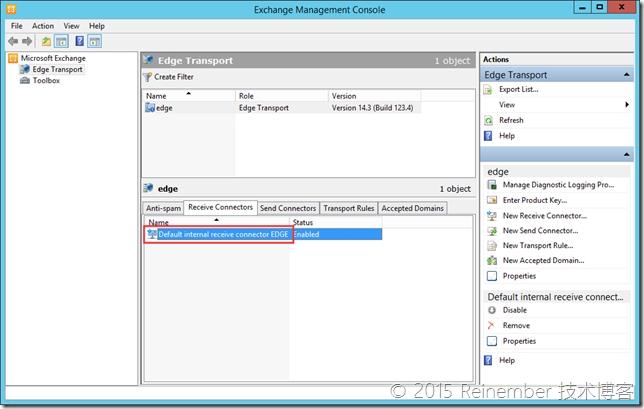
Task: Open Manage Diagnostic Logging Properties action
Action: [559, 185]
